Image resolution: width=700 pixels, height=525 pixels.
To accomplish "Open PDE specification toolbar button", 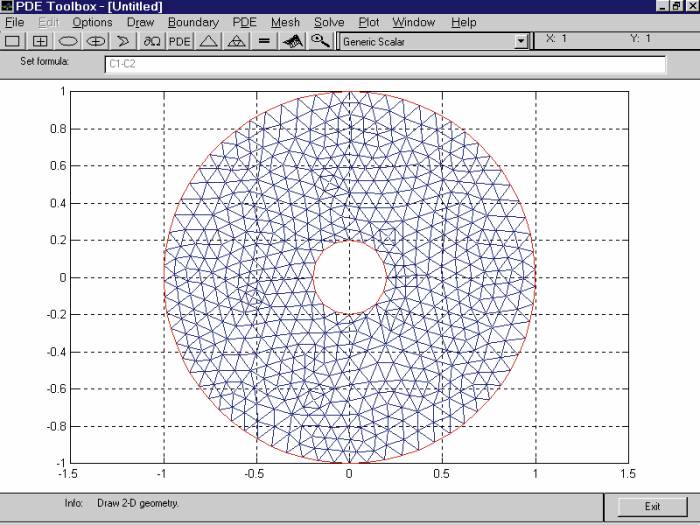I will click(x=179, y=41).
